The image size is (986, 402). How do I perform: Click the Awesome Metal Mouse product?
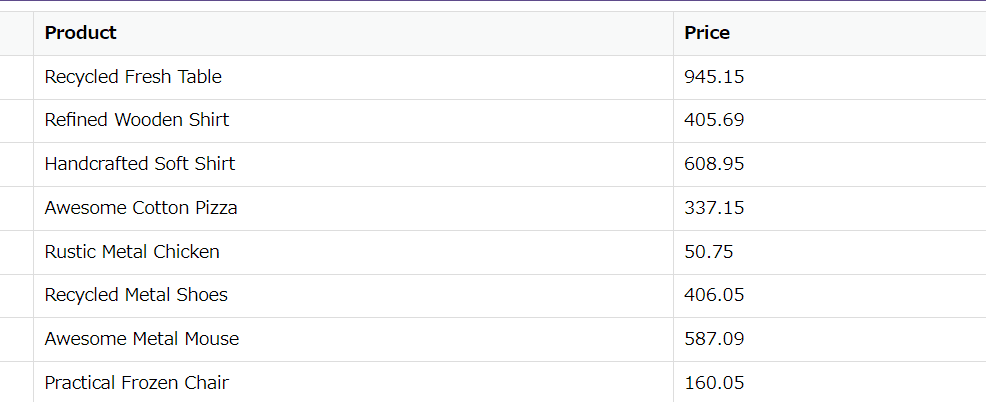tap(142, 339)
